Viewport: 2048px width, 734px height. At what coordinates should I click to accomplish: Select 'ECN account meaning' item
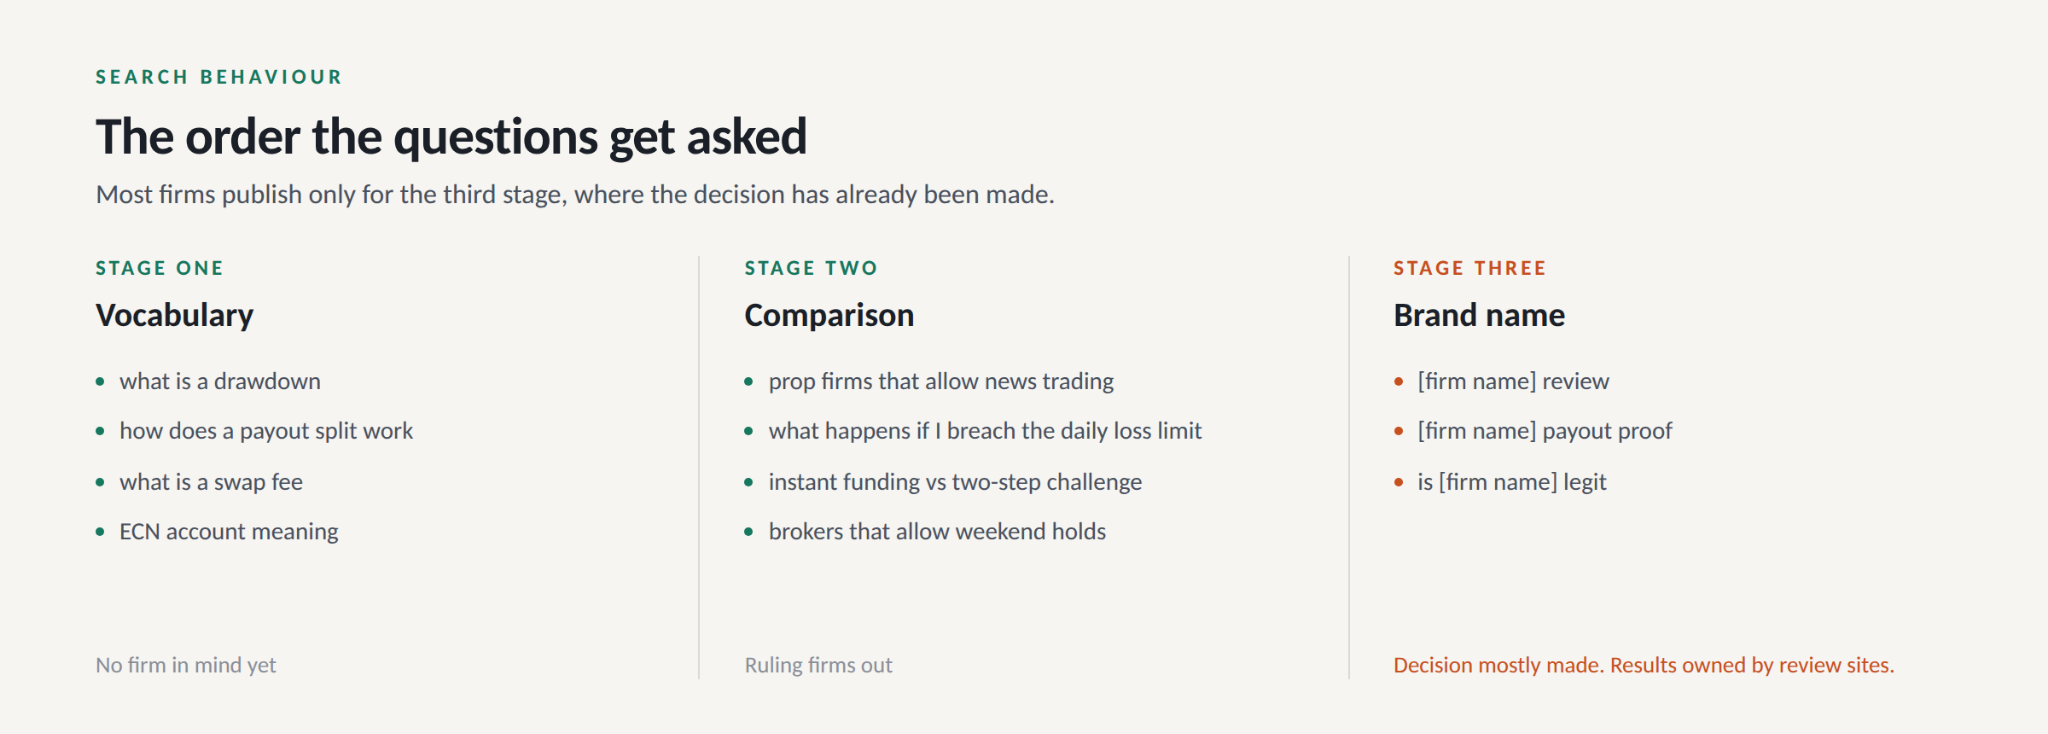(x=229, y=532)
